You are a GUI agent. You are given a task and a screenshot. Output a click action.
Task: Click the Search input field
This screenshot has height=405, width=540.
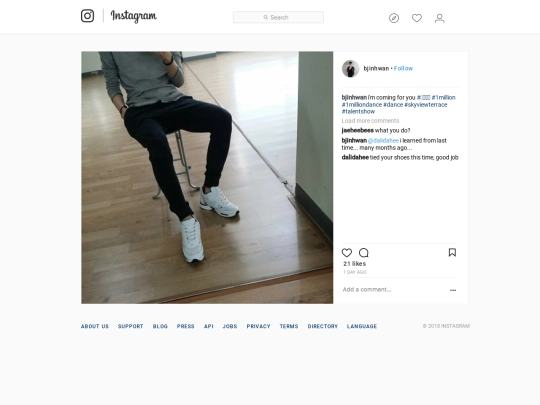coord(278,17)
